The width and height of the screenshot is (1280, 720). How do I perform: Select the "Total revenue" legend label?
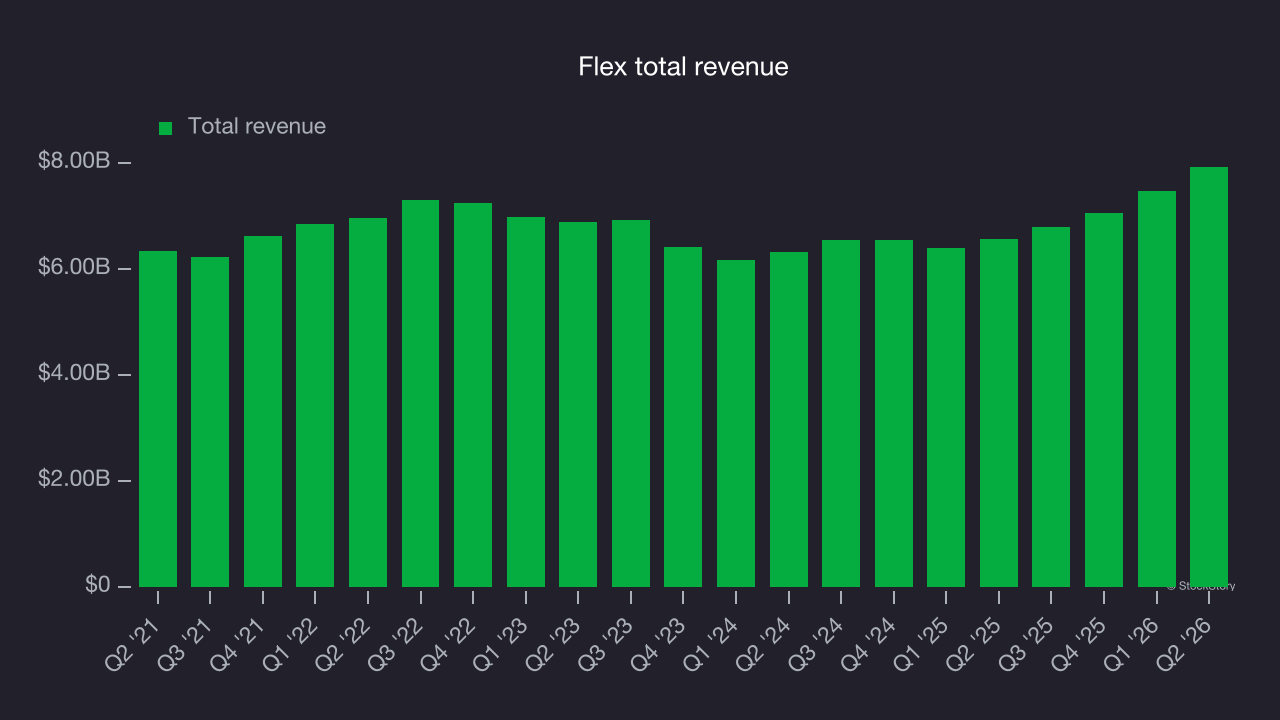tap(257, 127)
